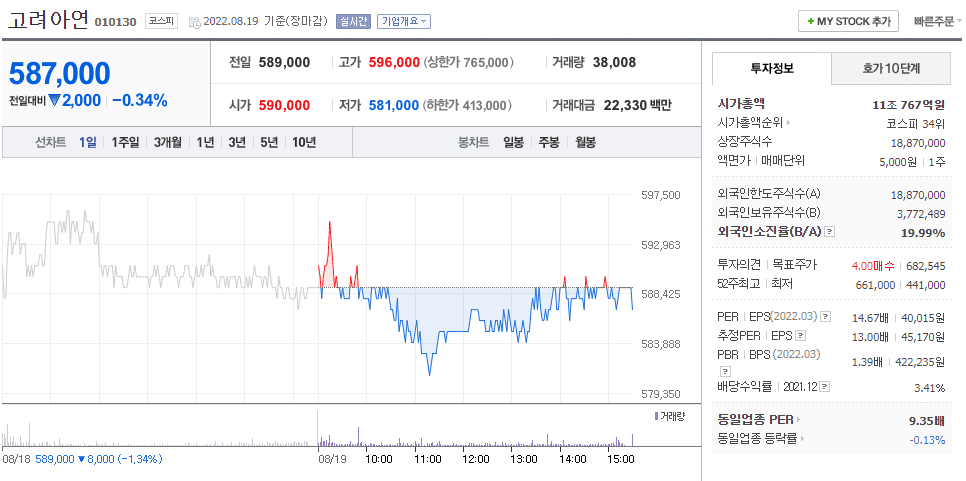Image resolution: width=966 pixels, height=481 pixels.
Task: Show the 월봉 candlestick chart
Action: 585,142
